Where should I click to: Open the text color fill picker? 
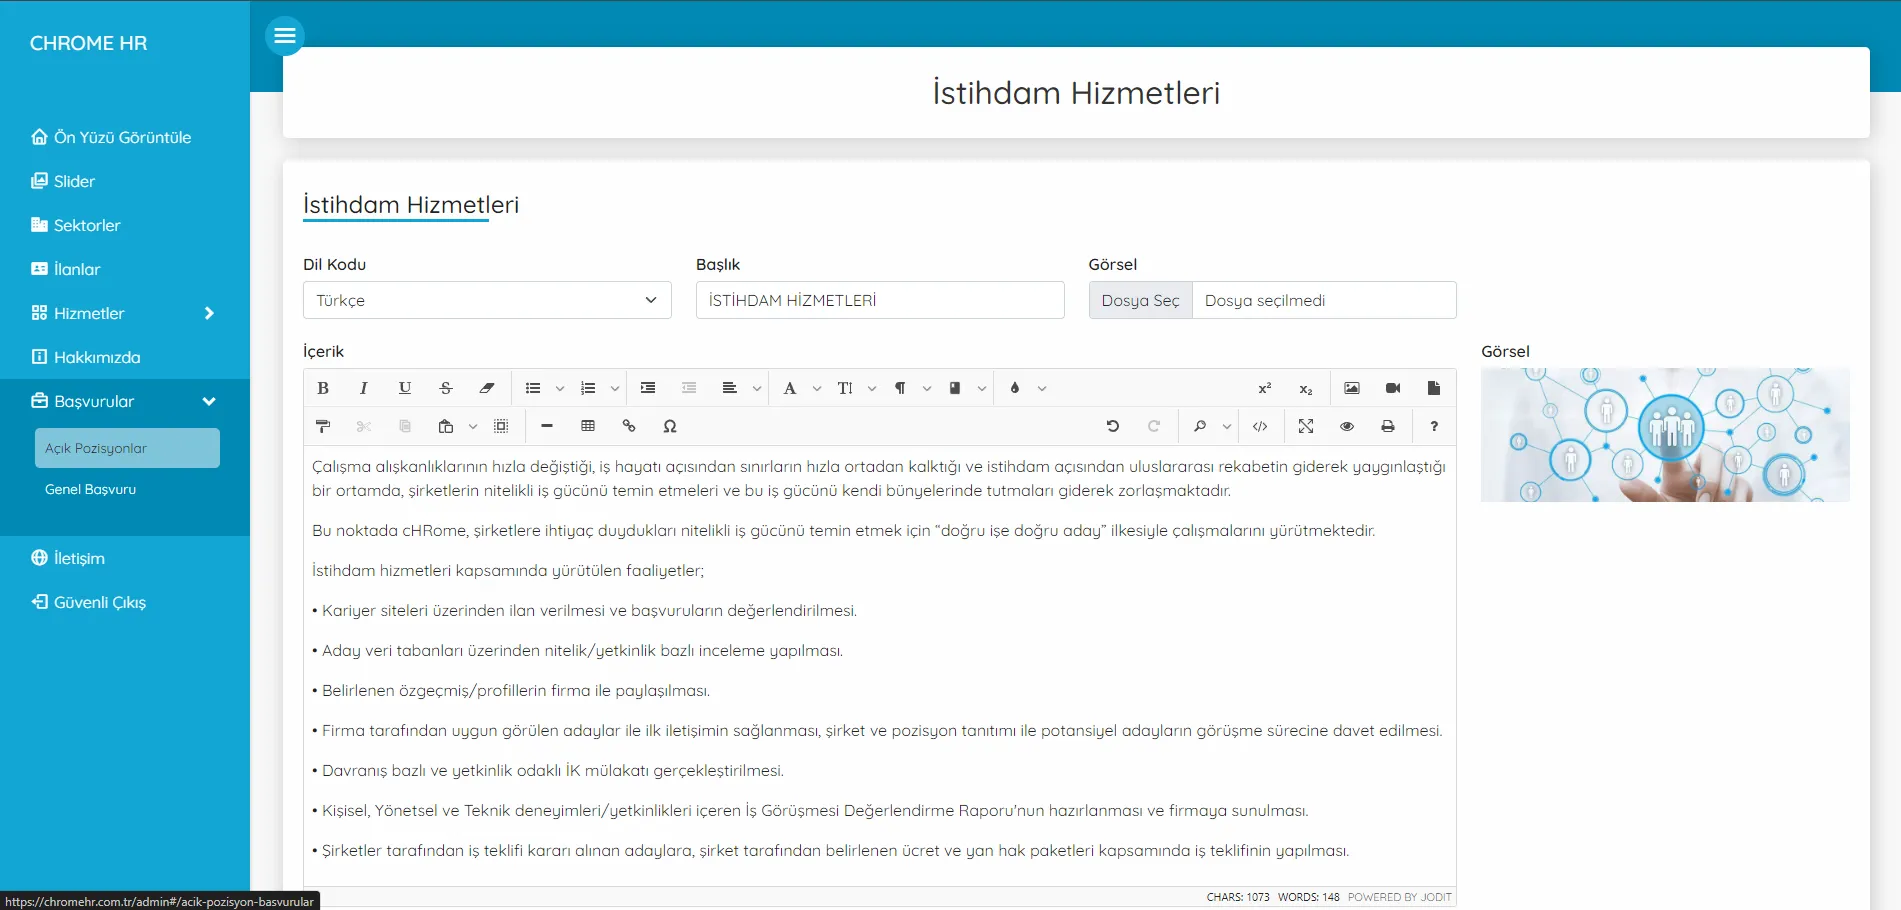(x=1015, y=388)
